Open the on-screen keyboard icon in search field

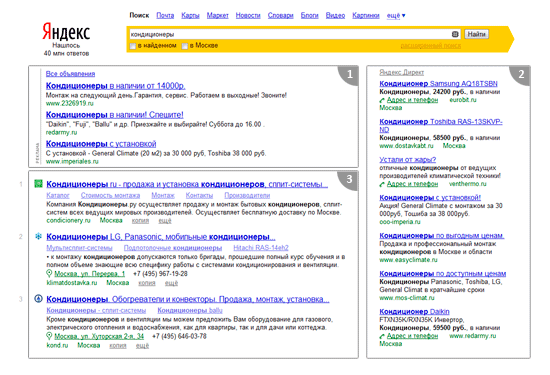tap(455, 34)
